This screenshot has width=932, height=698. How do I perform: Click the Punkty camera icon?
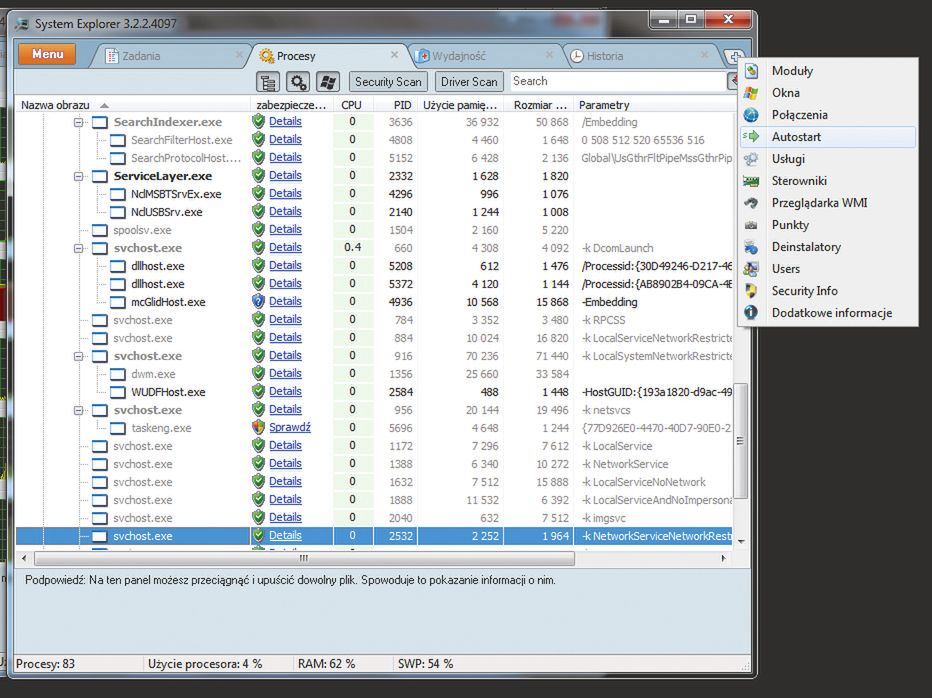coord(751,225)
